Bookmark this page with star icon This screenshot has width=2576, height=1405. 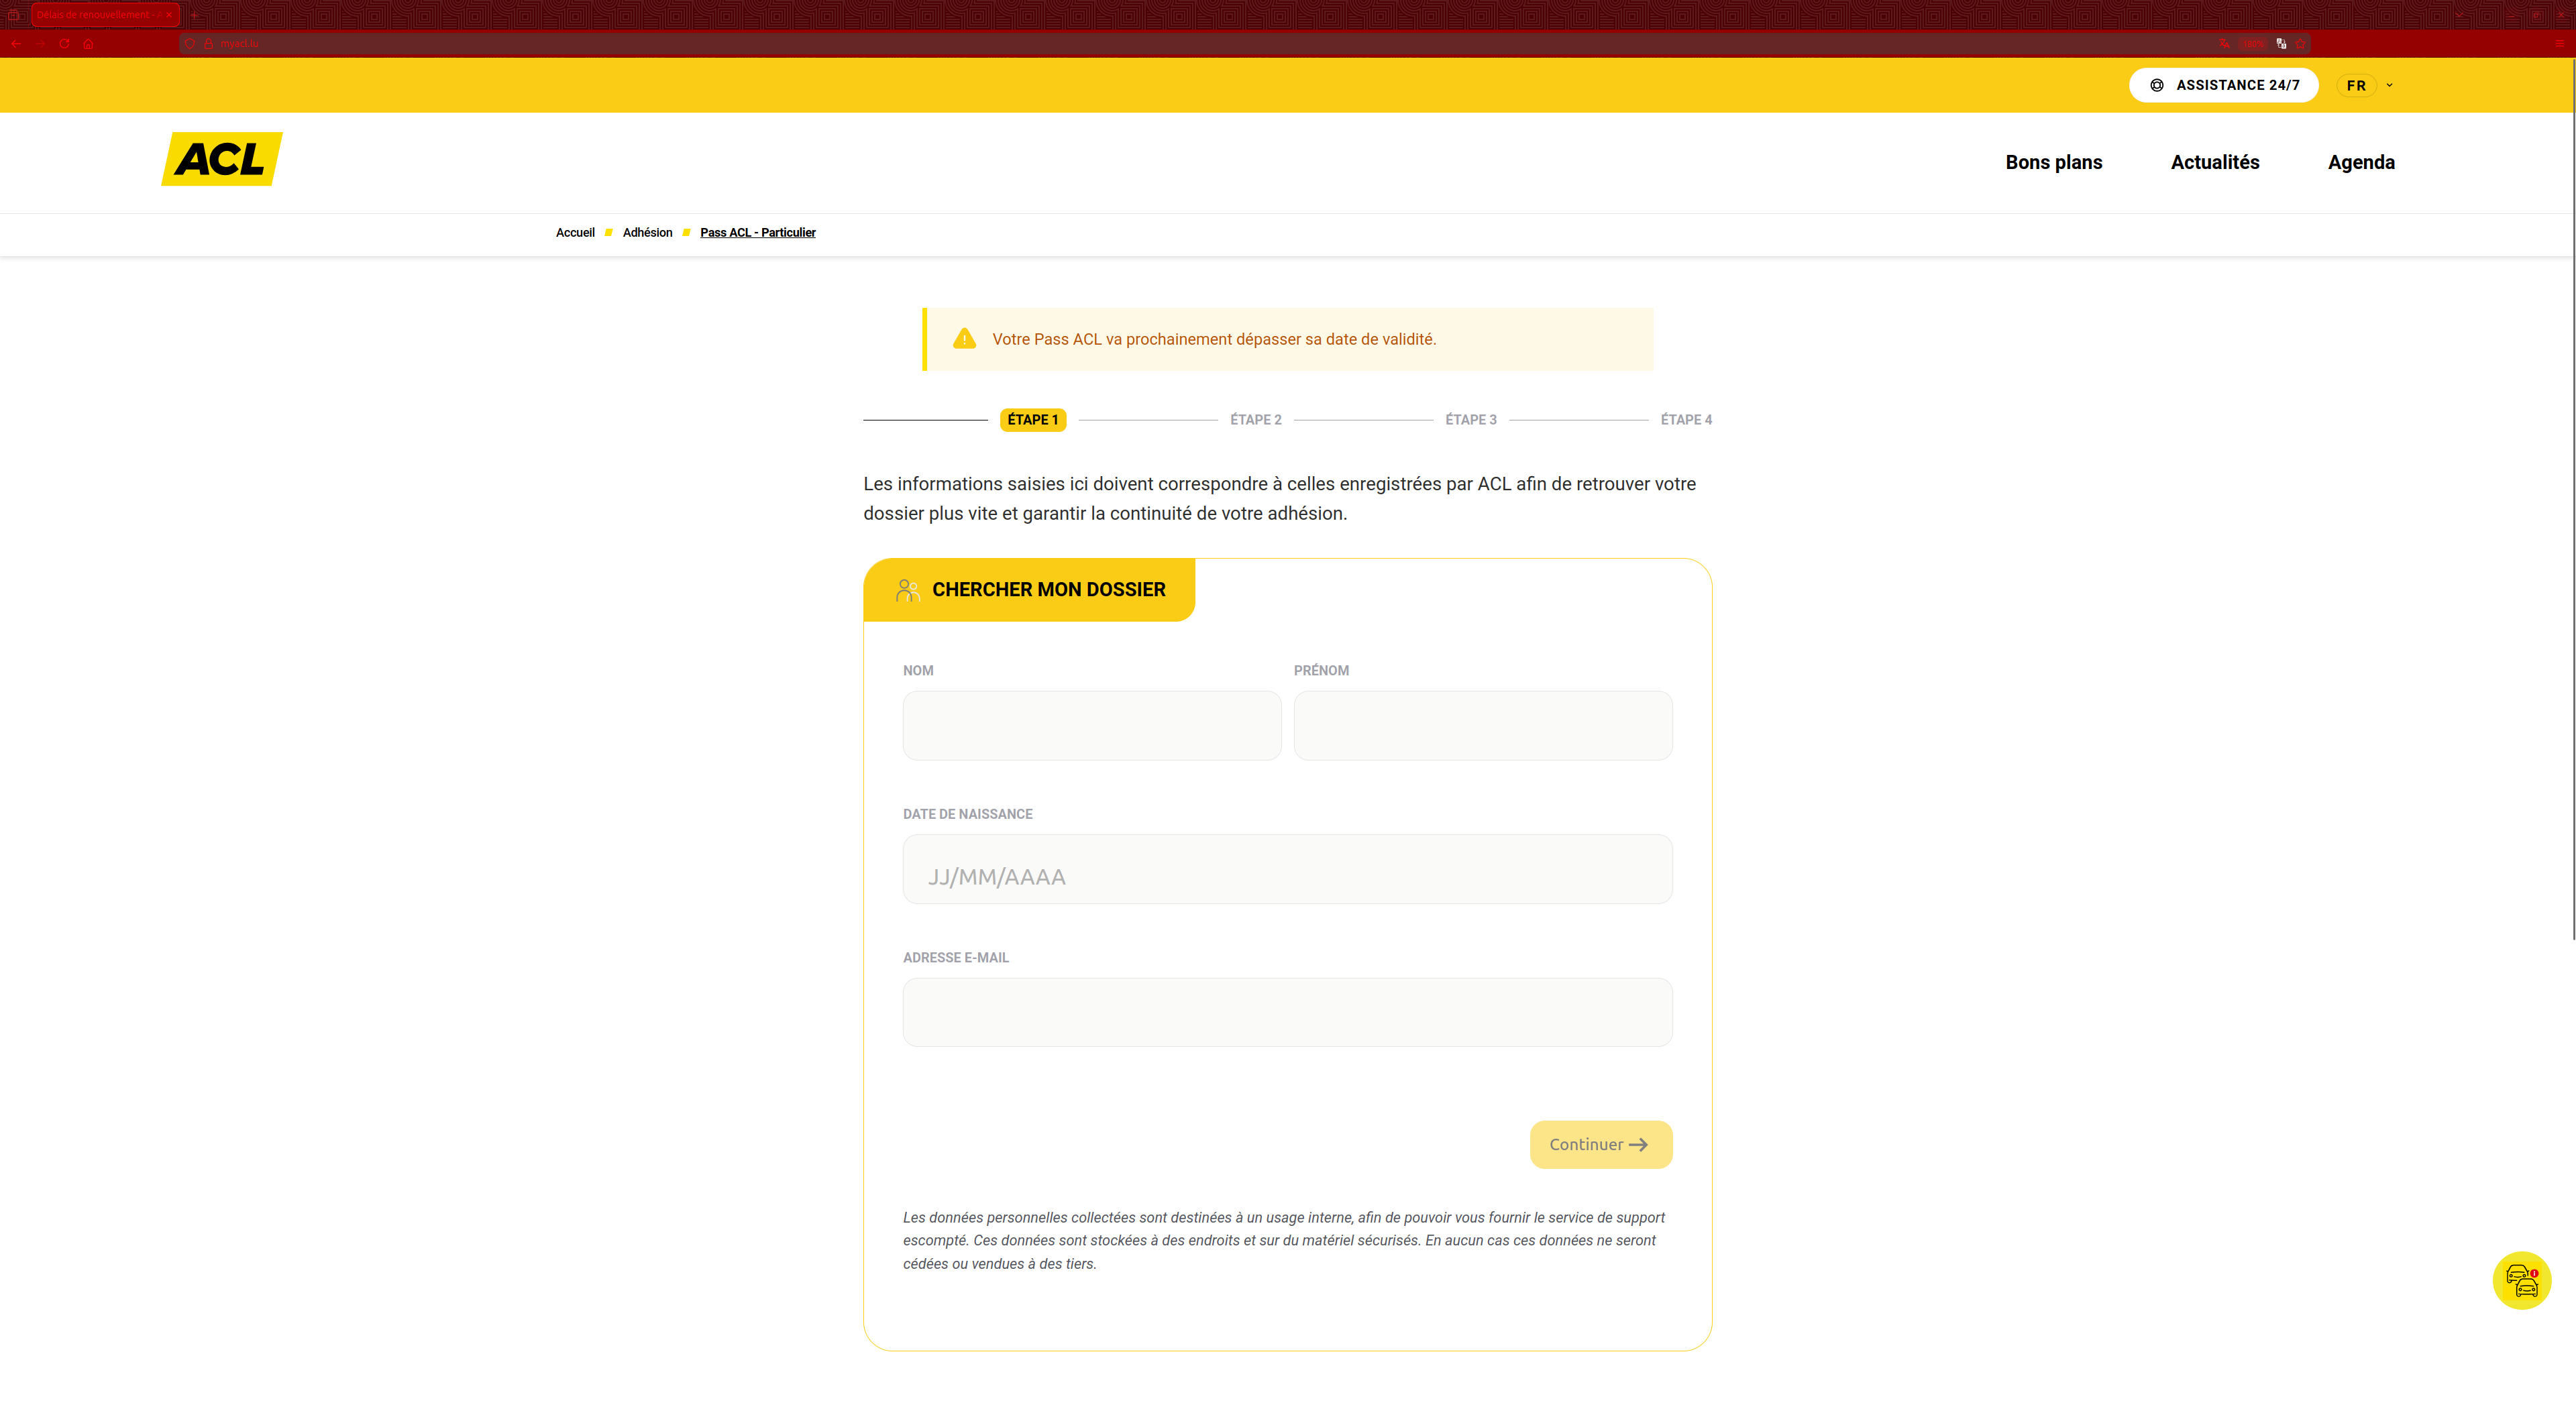point(2300,44)
